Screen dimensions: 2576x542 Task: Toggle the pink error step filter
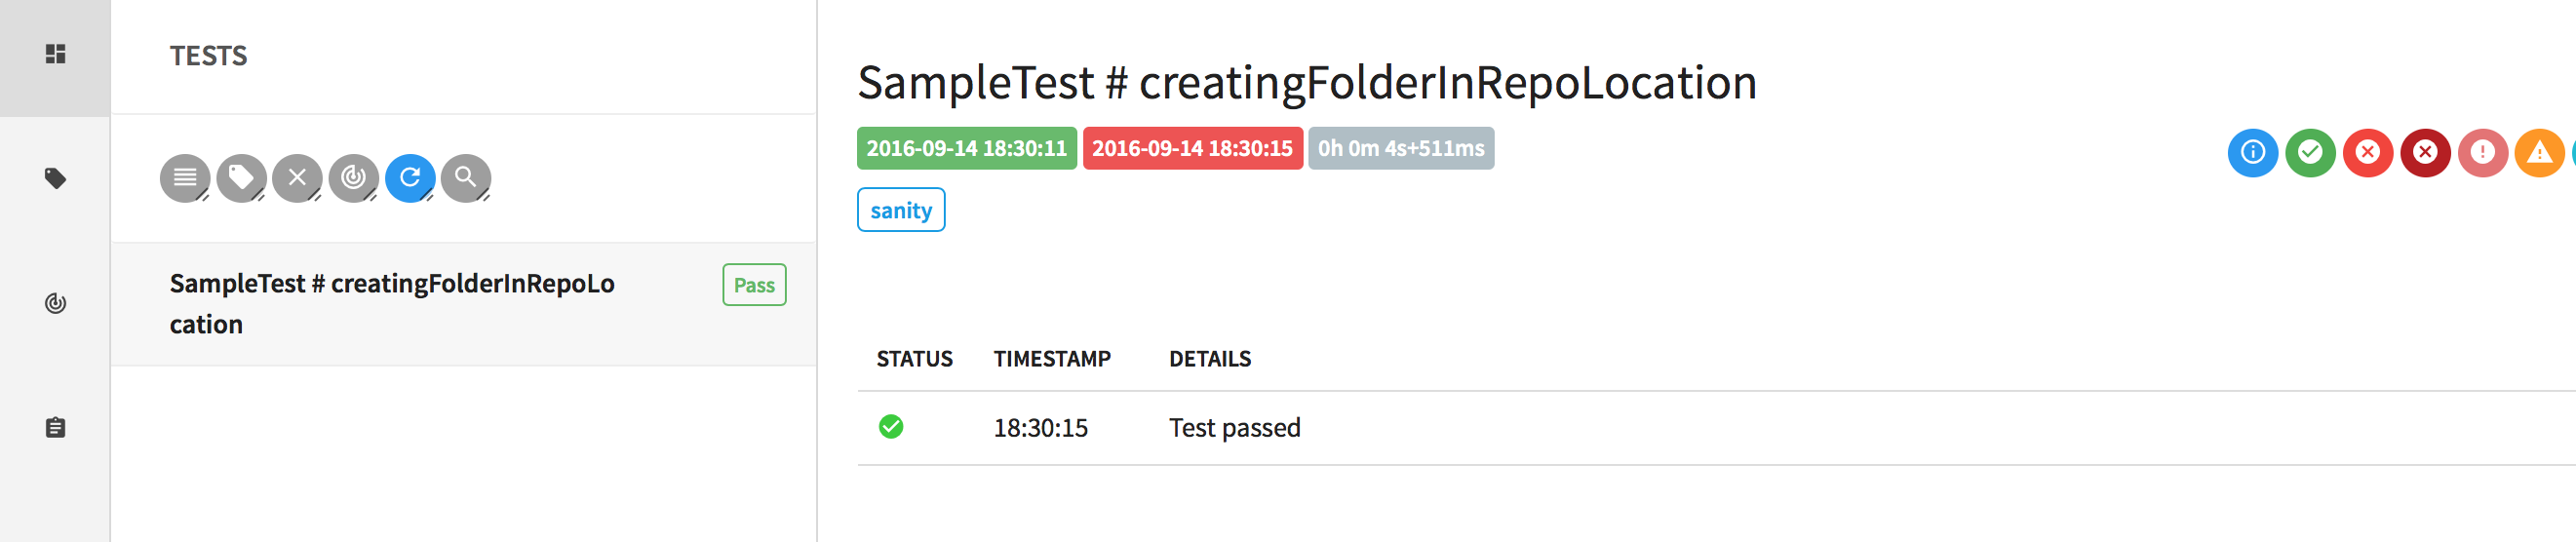pyautogui.click(x=2482, y=152)
